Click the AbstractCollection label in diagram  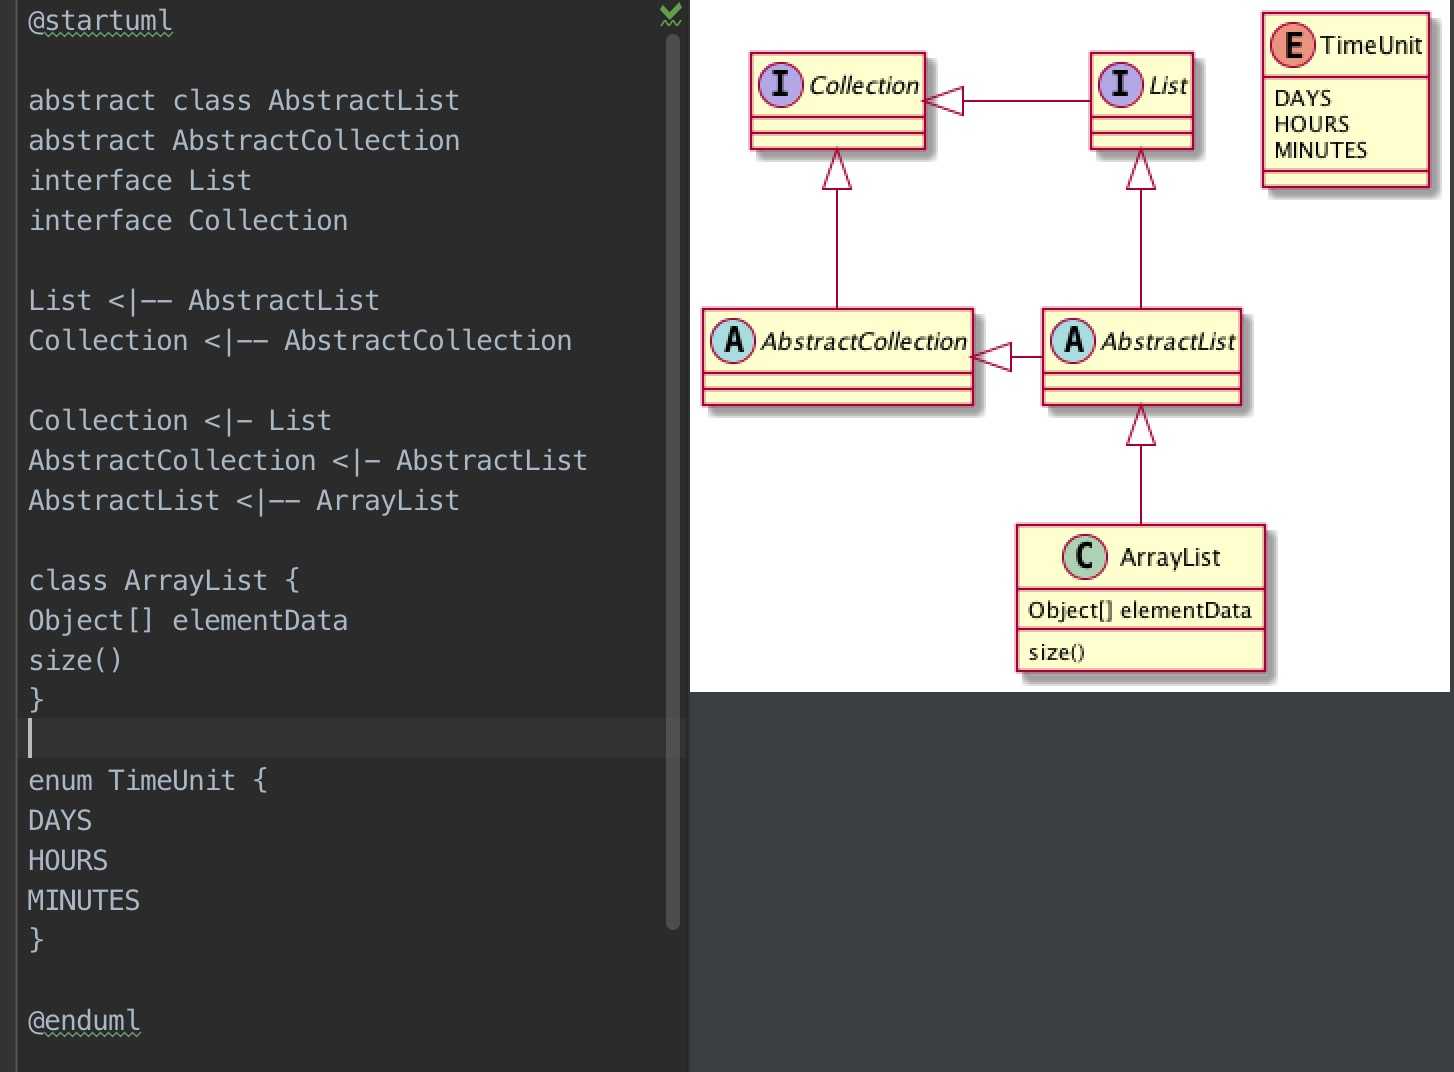click(x=864, y=341)
